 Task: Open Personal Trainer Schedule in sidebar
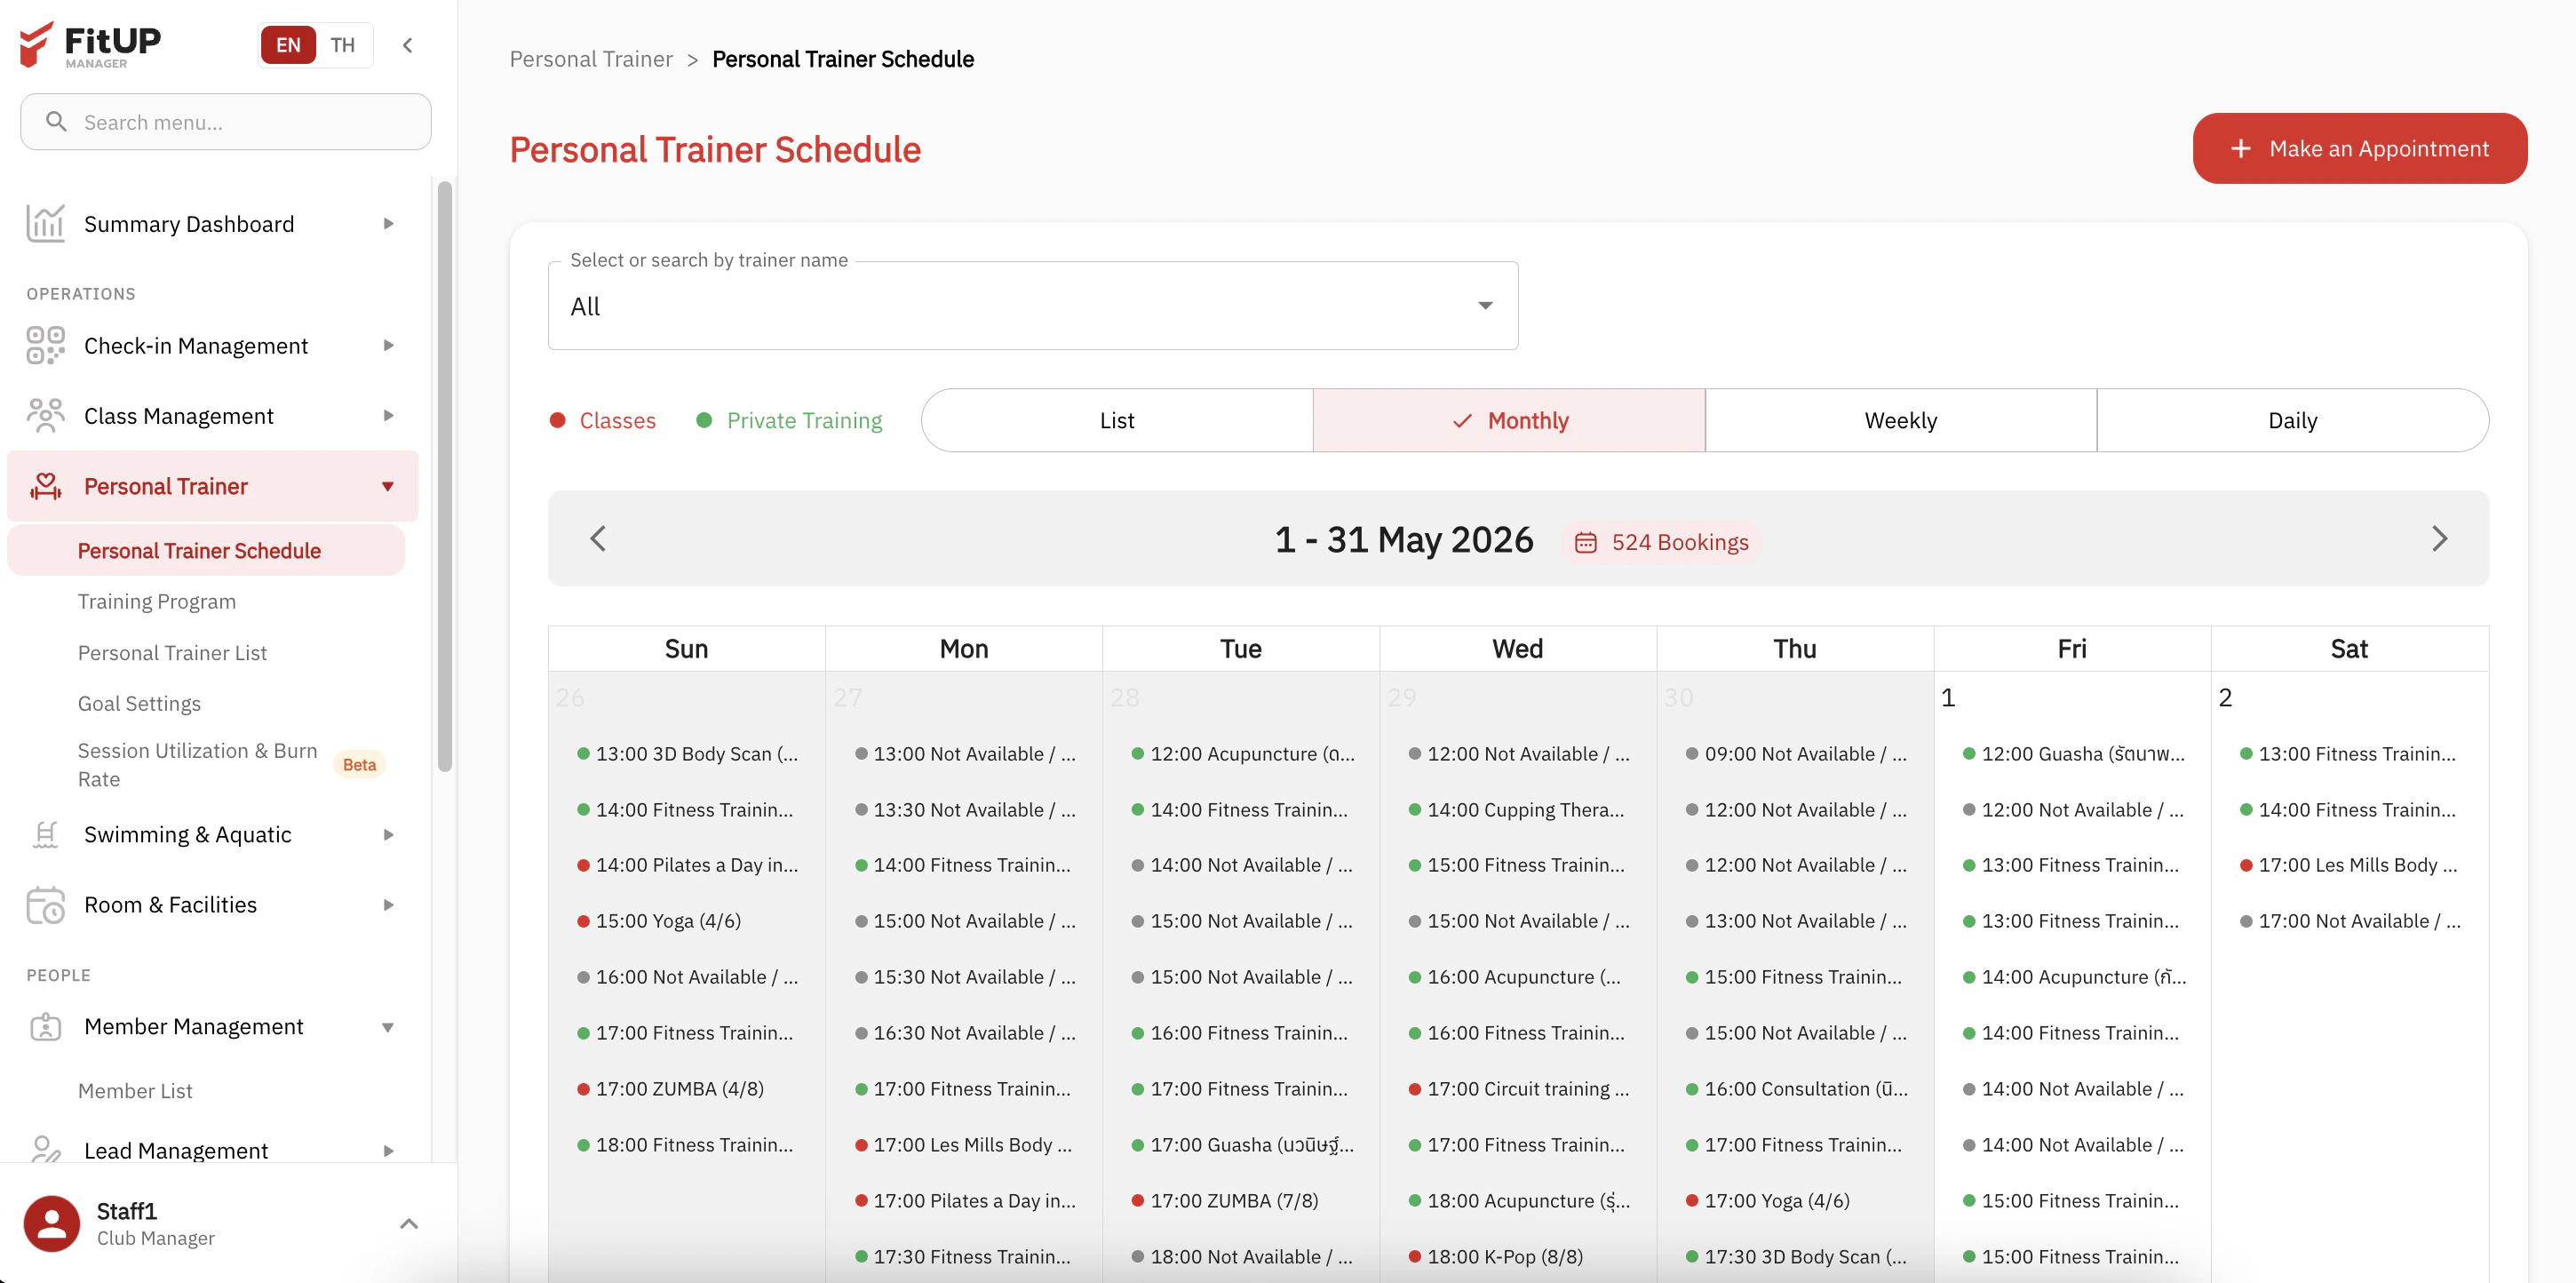tap(206, 550)
